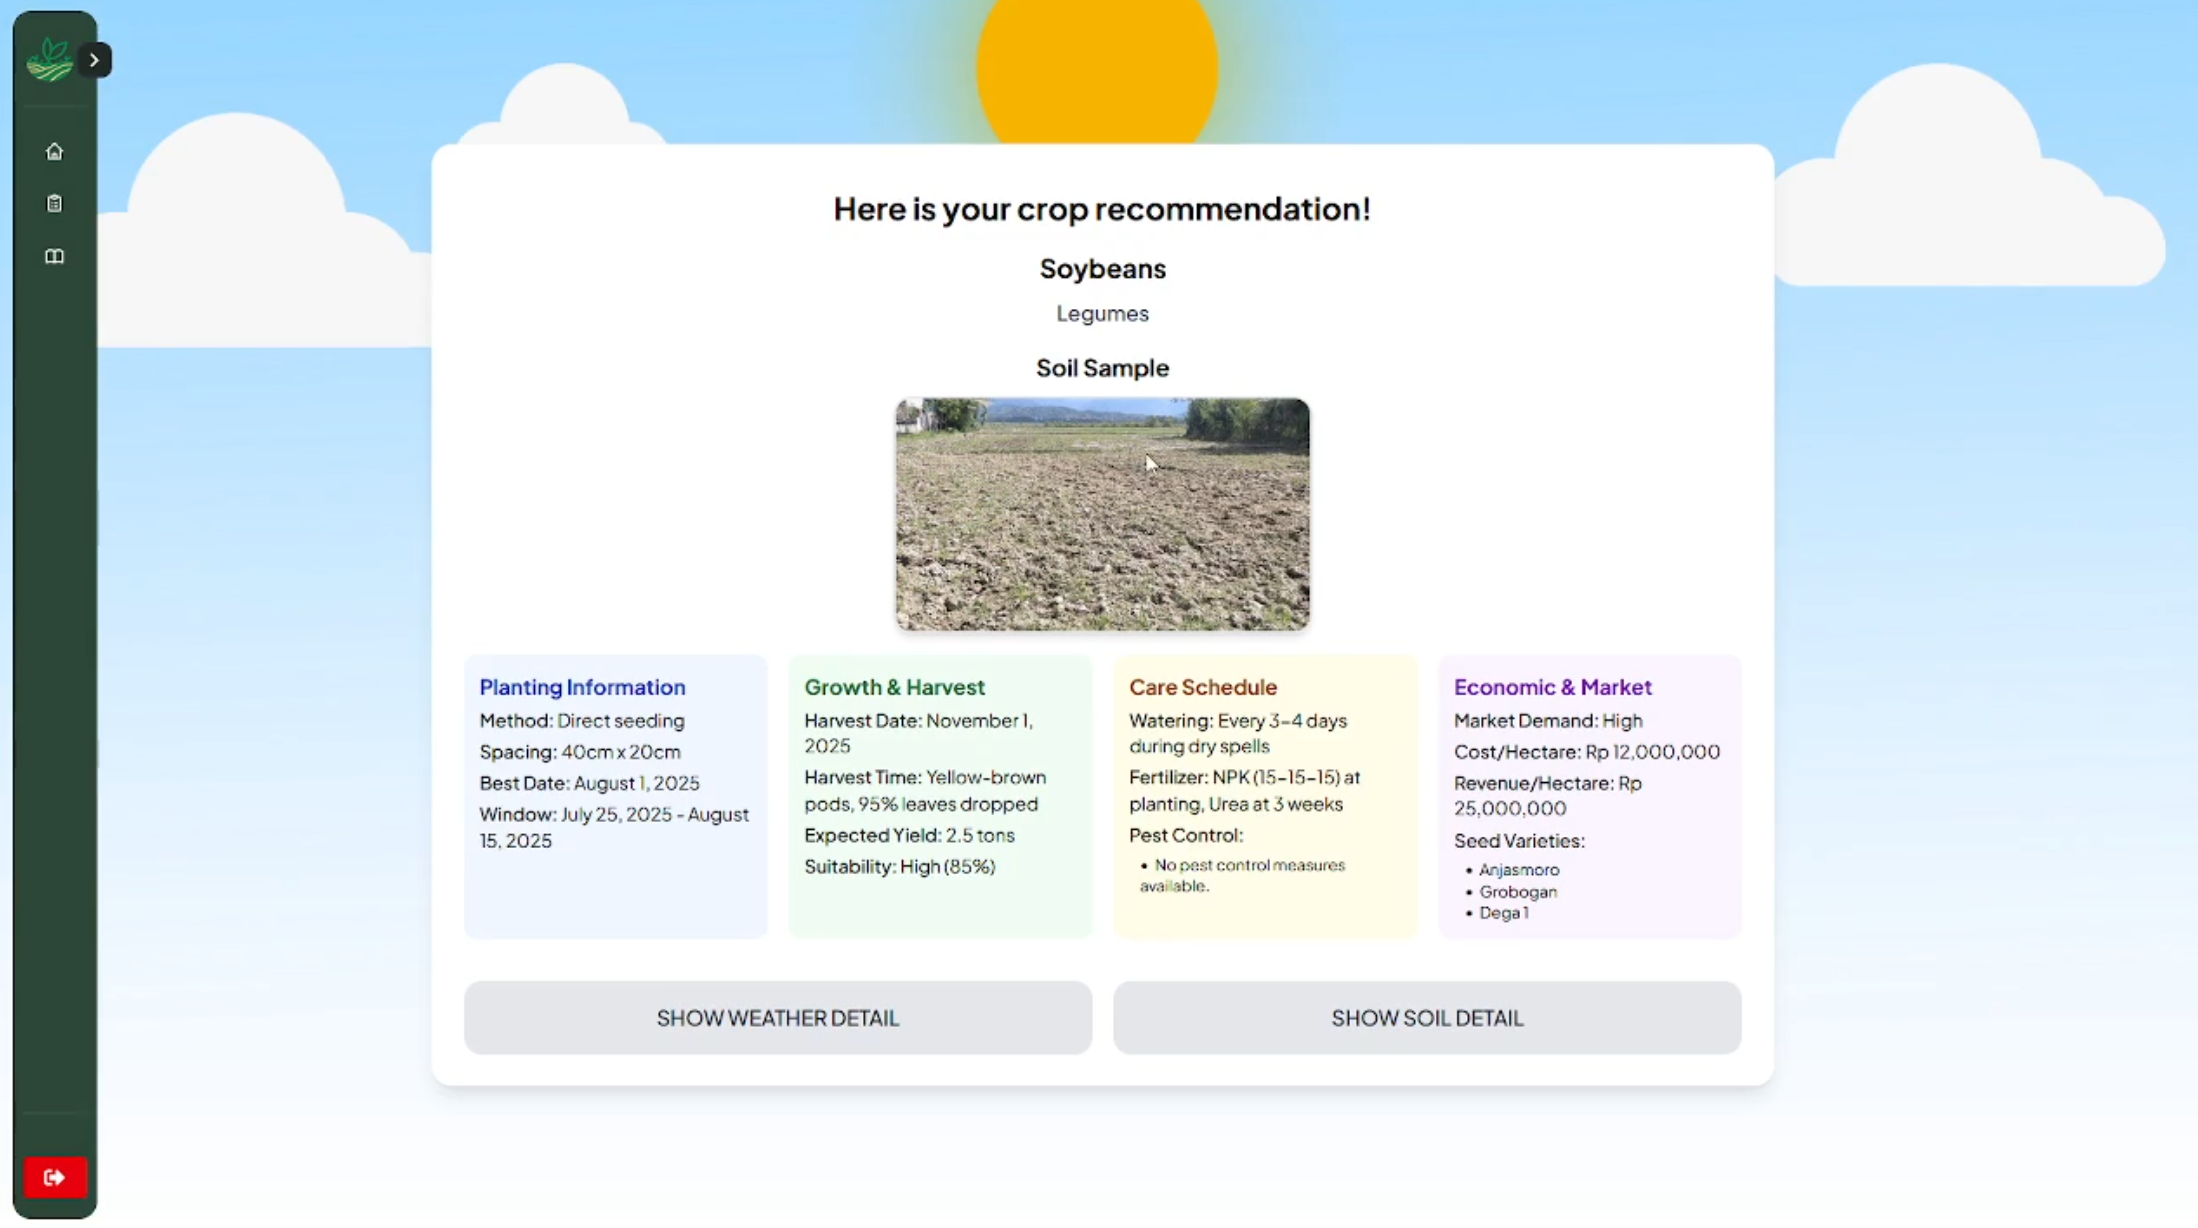
Task: Open the Home page icon in sidebar
Action: pos(54,152)
